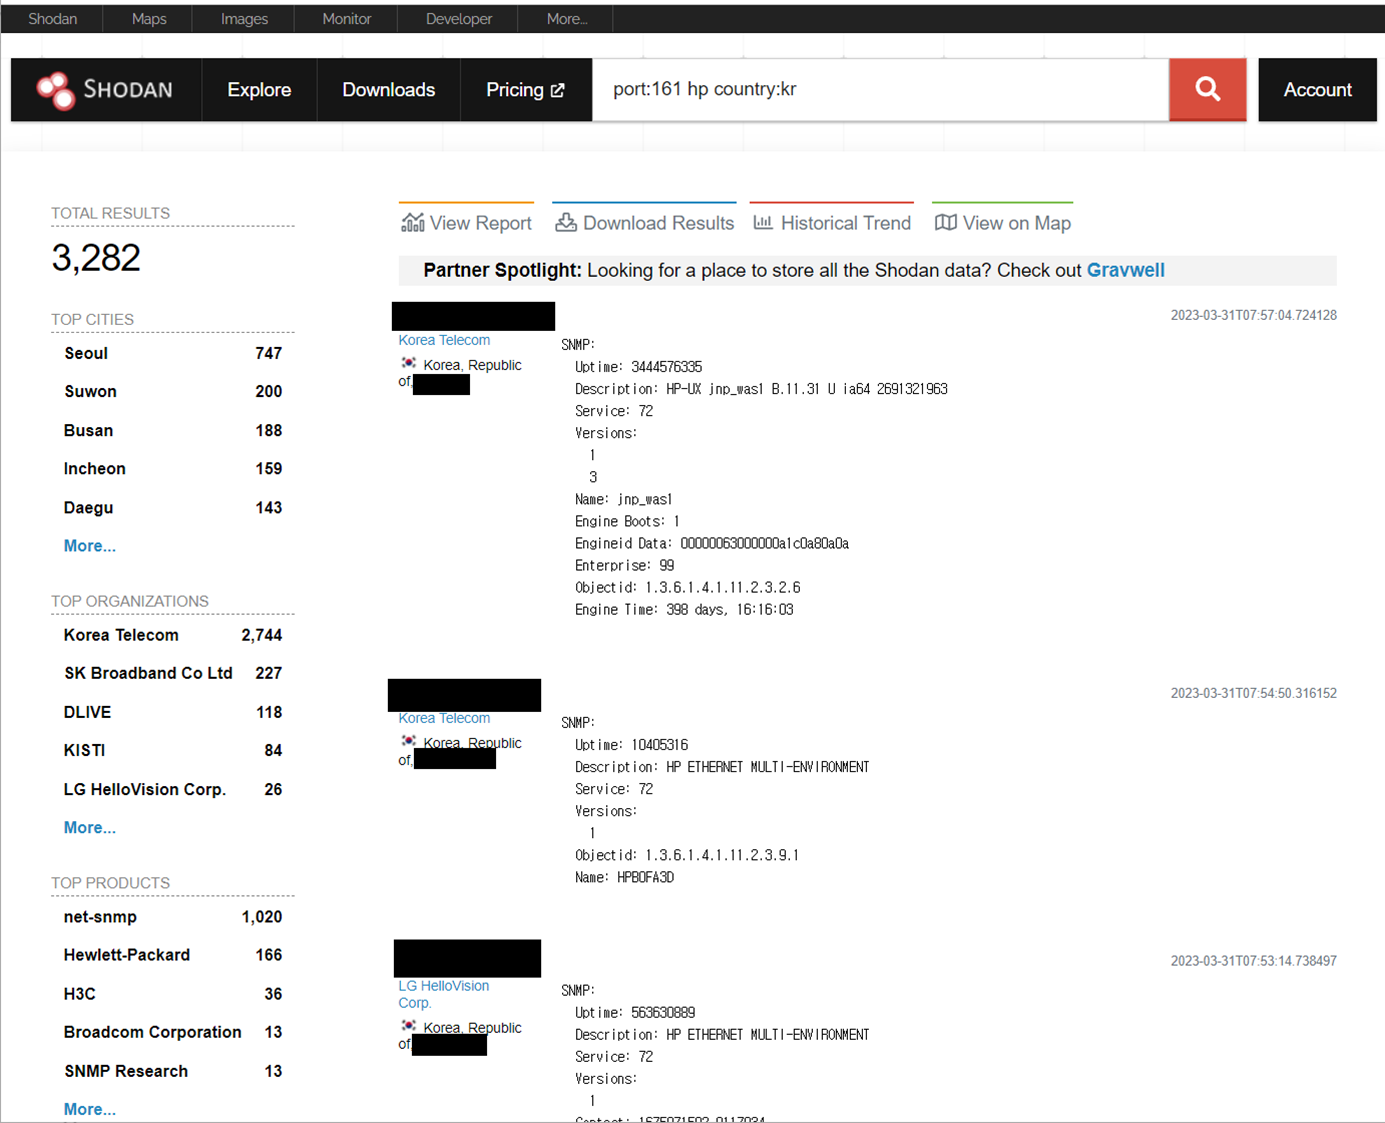Filter by Incheon city
The width and height of the screenshot is (1385, 1123).
(173, 468)
